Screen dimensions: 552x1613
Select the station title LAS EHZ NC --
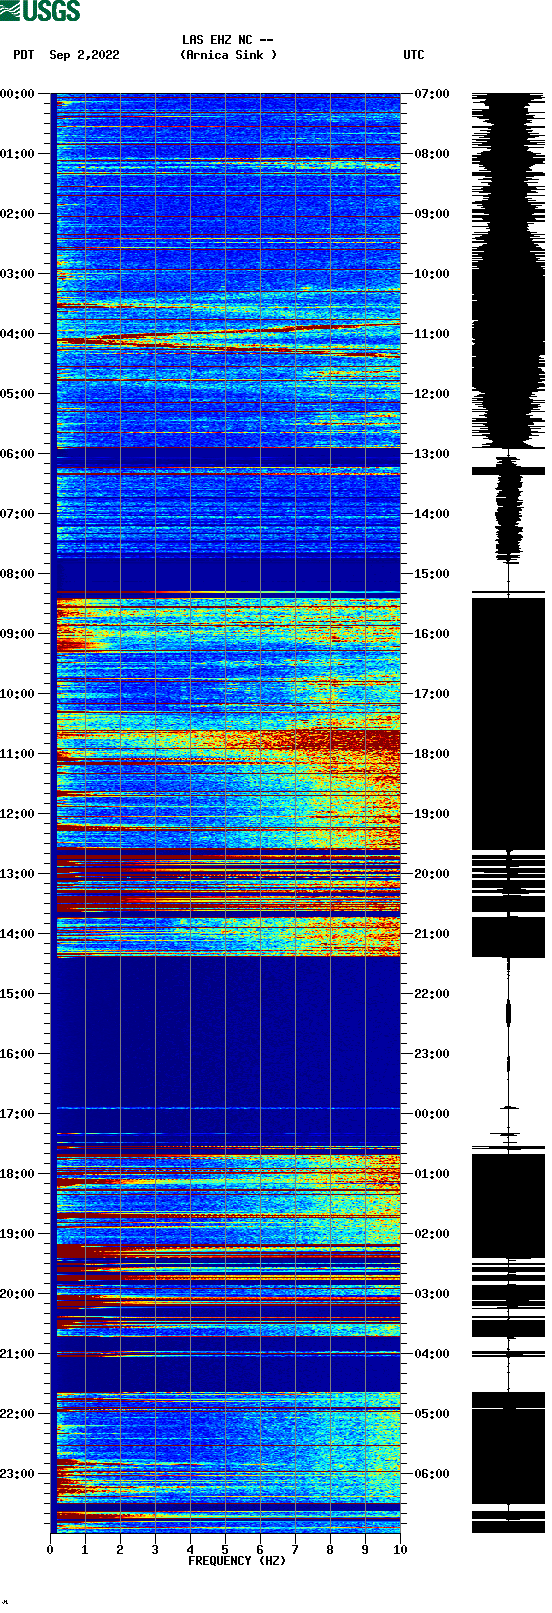[228, 40]
